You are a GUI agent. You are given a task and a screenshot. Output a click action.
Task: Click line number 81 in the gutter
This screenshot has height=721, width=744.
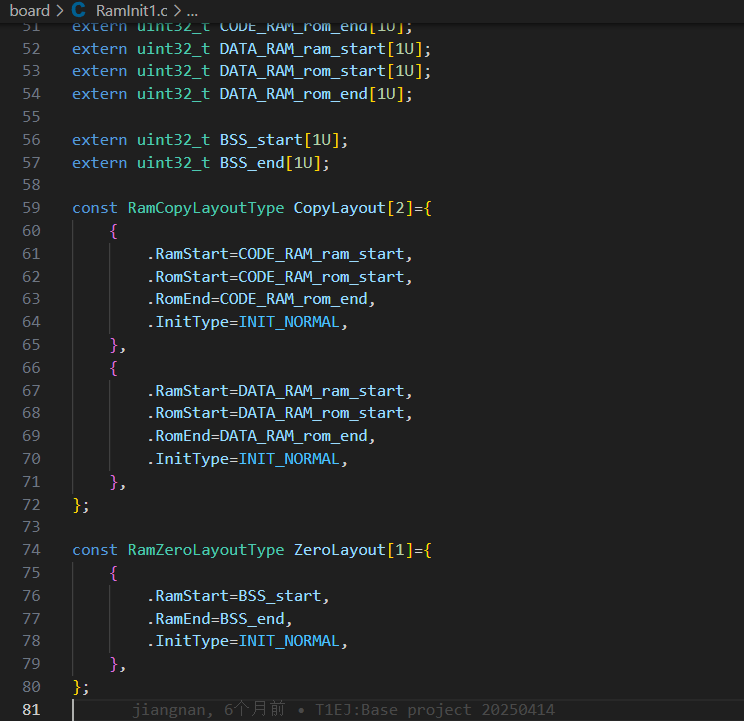point(30,709)
